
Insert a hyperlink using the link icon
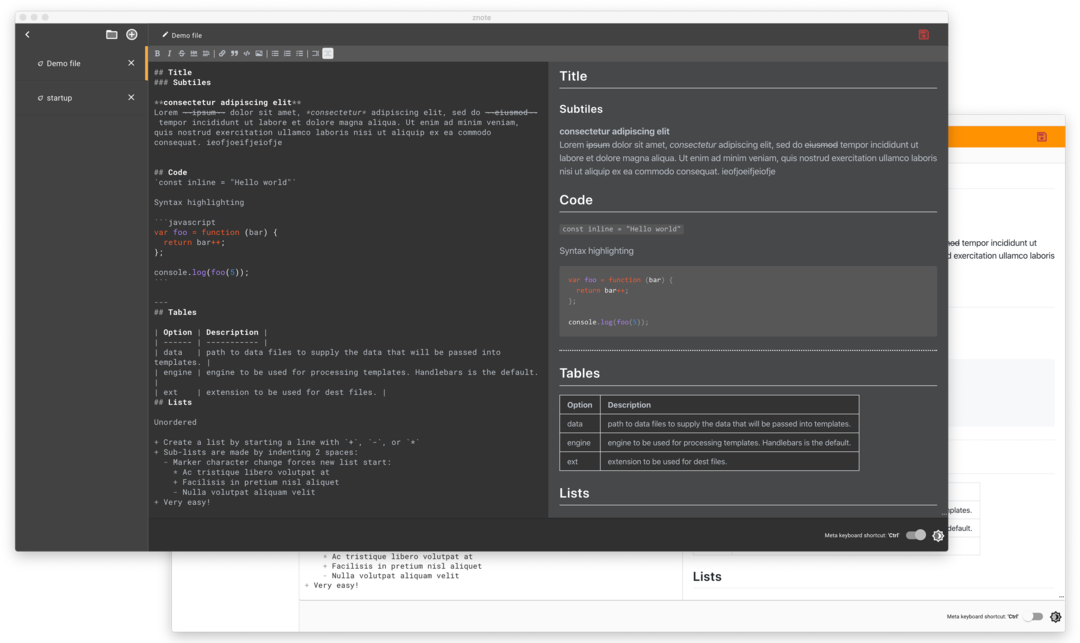222,53
